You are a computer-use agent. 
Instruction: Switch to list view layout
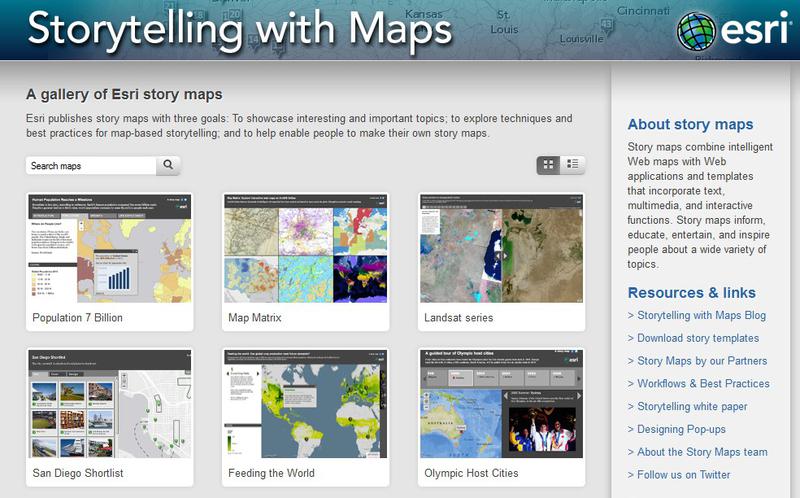click(x=572, y=165)
